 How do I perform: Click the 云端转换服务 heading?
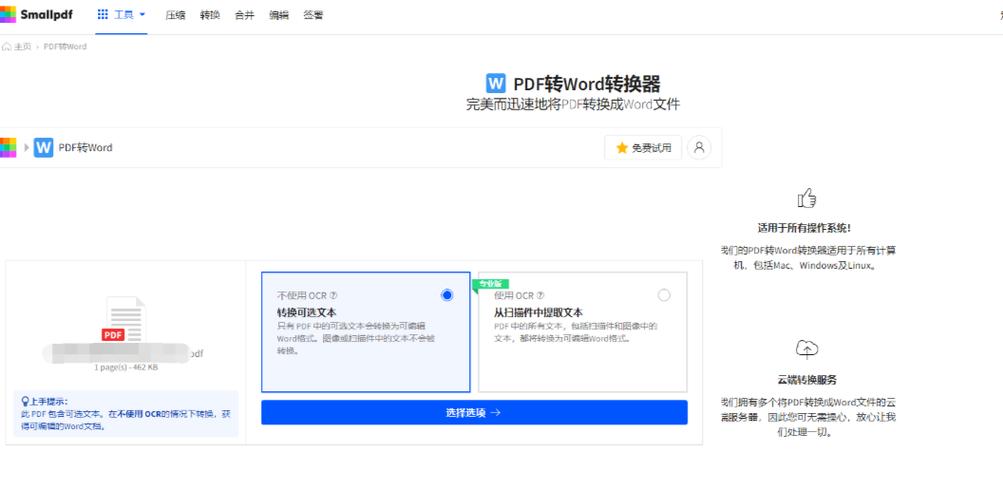pos(807,380)
